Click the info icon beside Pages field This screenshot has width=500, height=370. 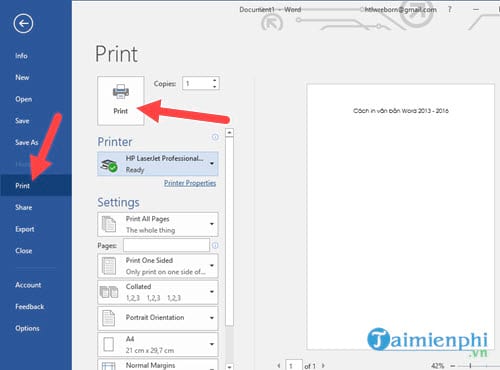[x=215, y=245]
